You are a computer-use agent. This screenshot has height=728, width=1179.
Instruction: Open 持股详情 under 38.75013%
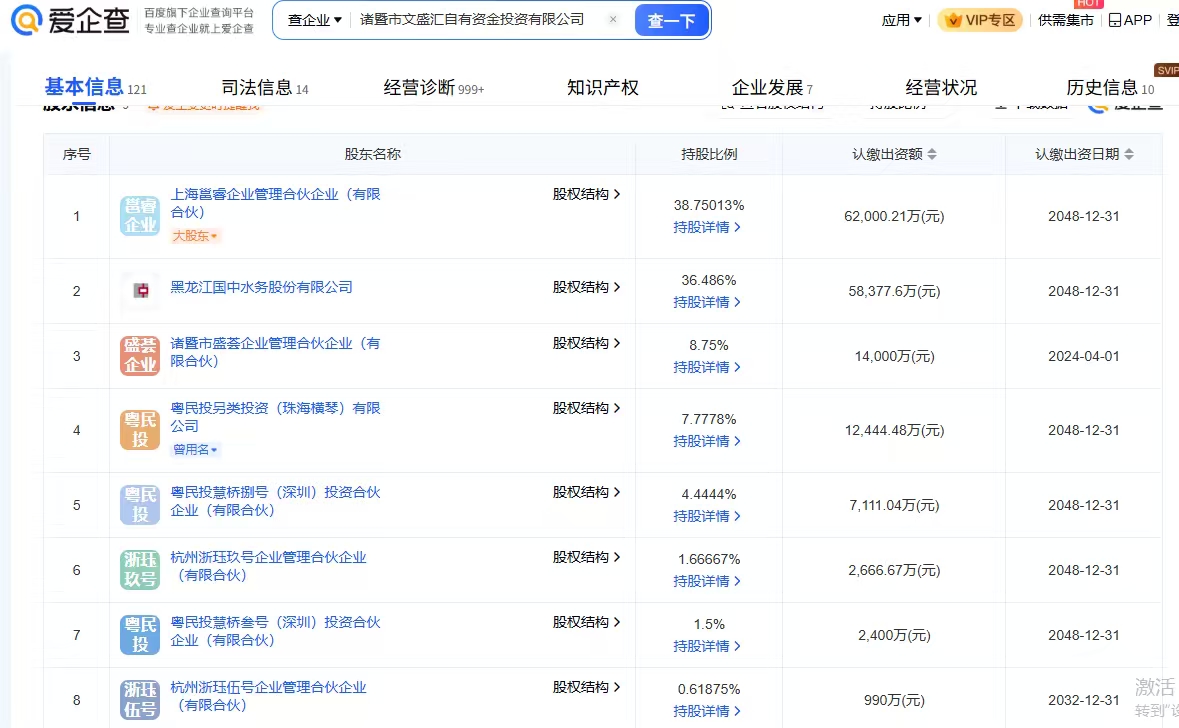coord(707,227)
